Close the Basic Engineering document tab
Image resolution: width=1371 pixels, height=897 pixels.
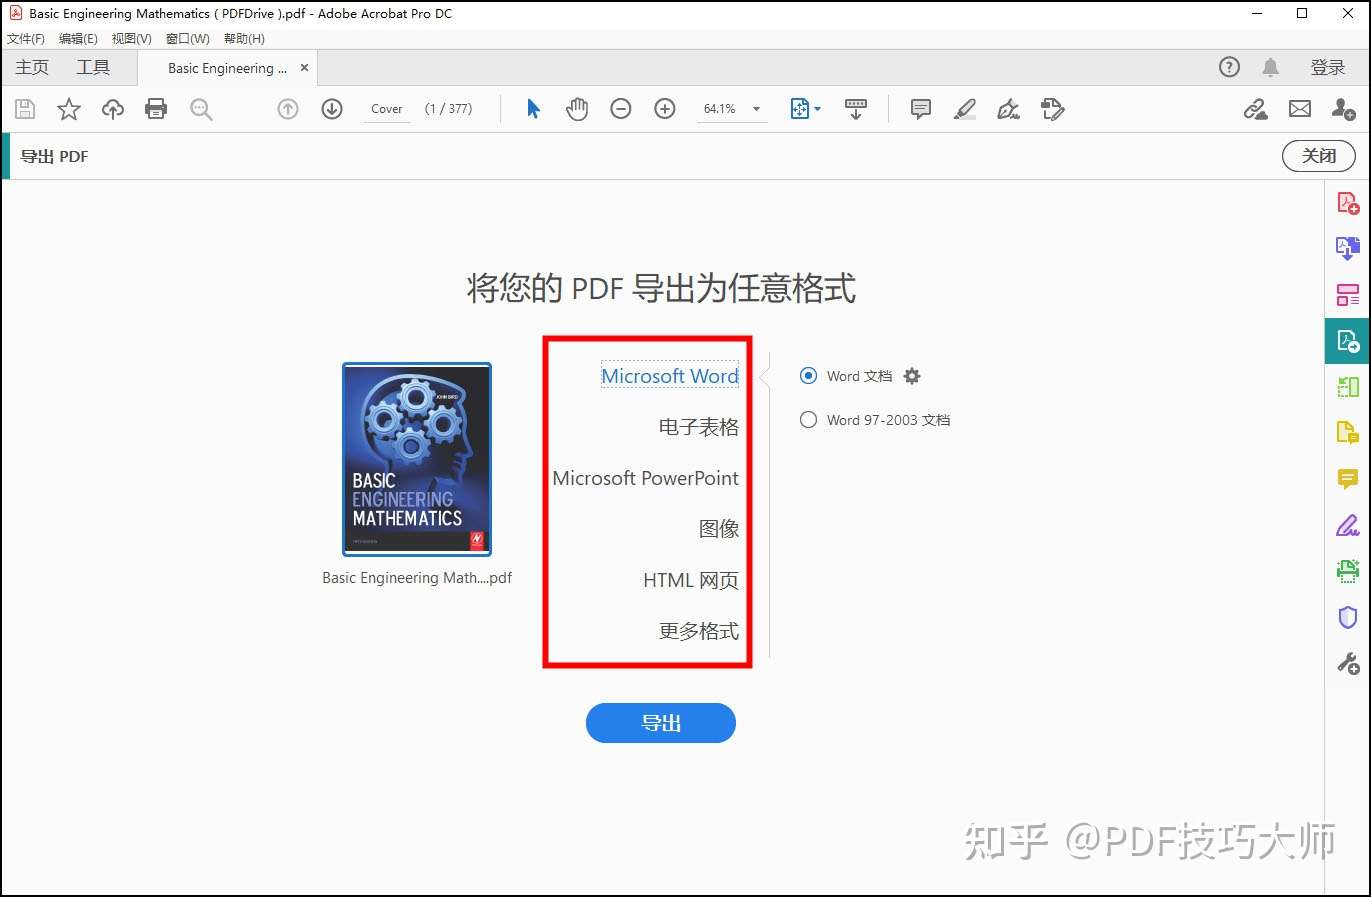coord(304,68)
